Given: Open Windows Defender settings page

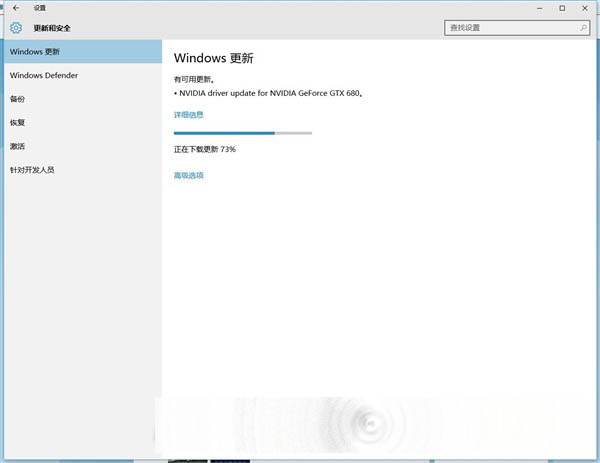Looking at the screenshot, I should tap(44, 75).
